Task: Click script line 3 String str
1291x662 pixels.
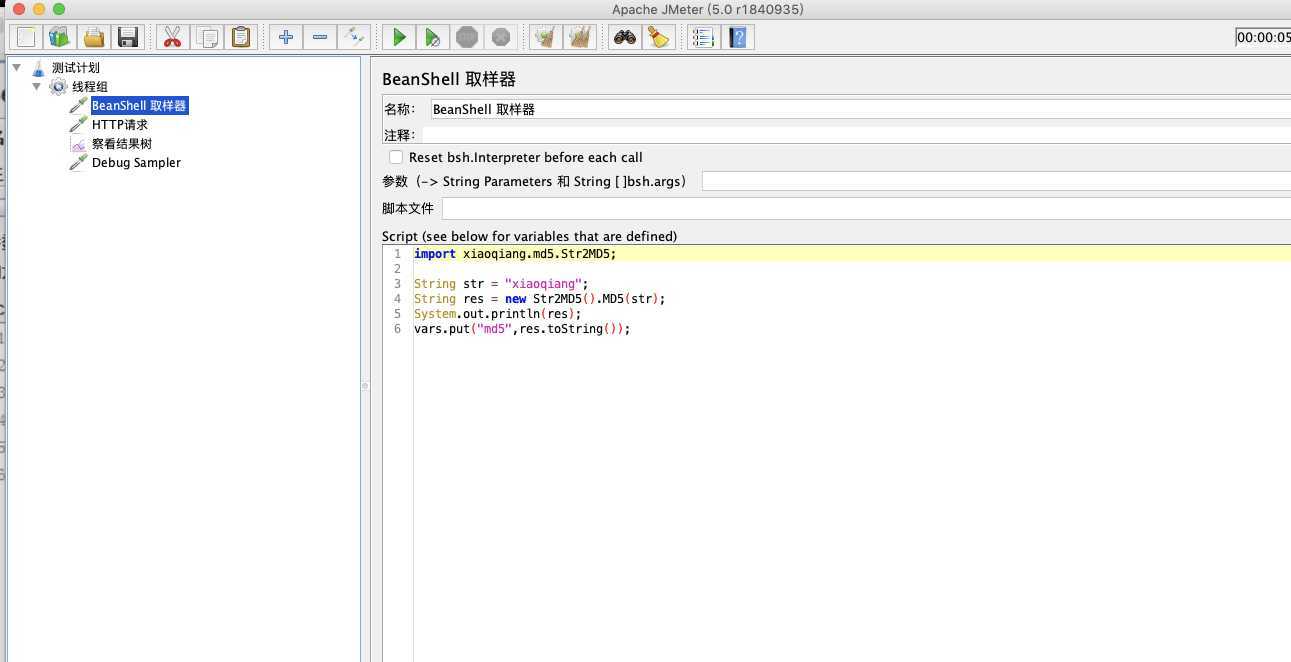Action: pyautogui.click(x=501, y=284)
